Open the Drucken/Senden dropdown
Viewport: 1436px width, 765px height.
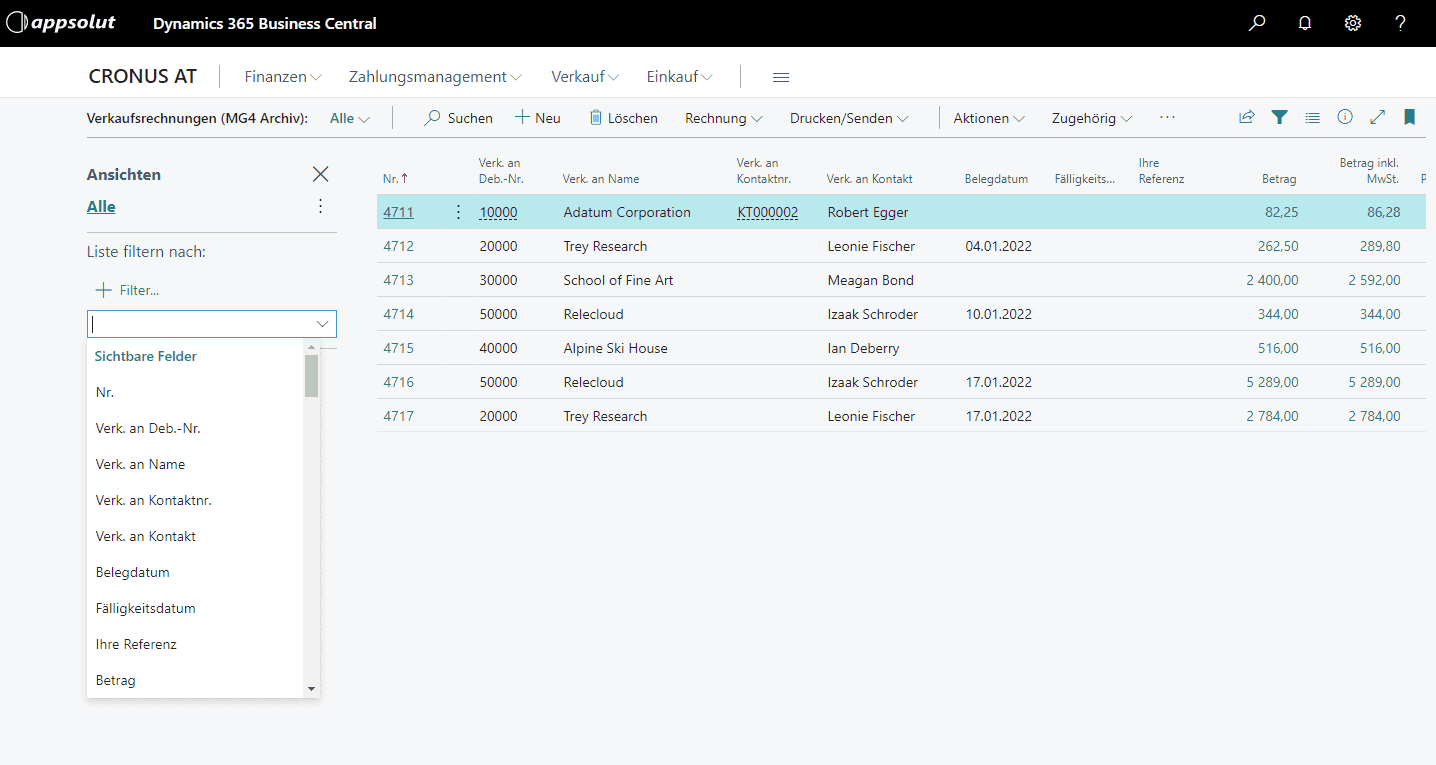(849, 118)
